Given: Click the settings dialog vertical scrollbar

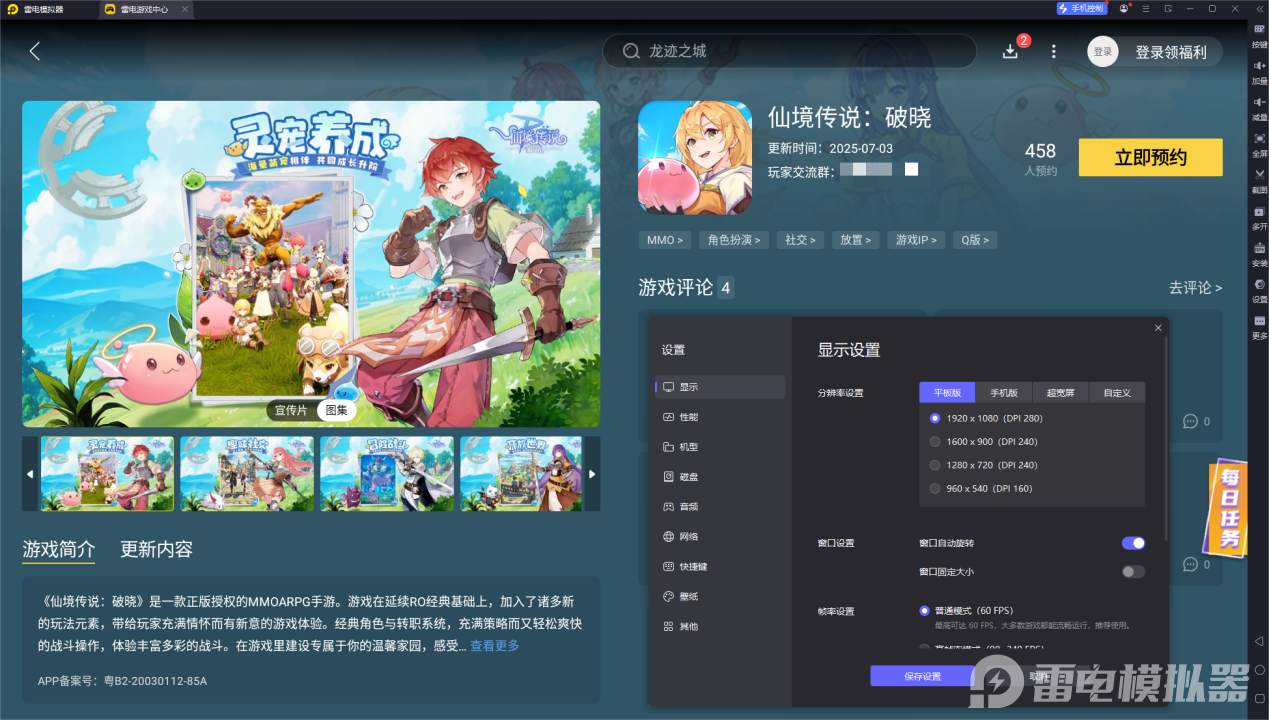Looking at the screenshot, I should coord(1167,440).
